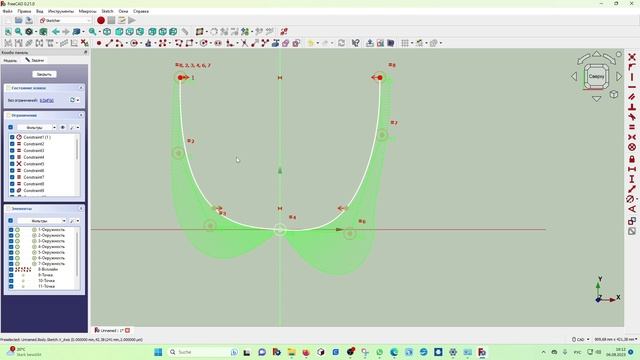The height and width of the screenshot is (360, 640).
Task: Click the Fit all zoom icon
Action: (8, 31)
